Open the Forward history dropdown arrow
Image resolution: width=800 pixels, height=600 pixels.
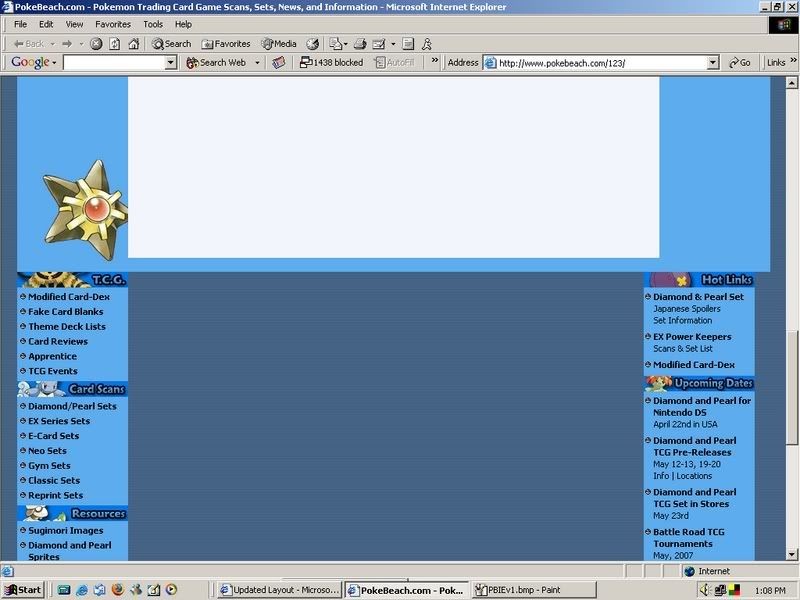tap(81, 44)
